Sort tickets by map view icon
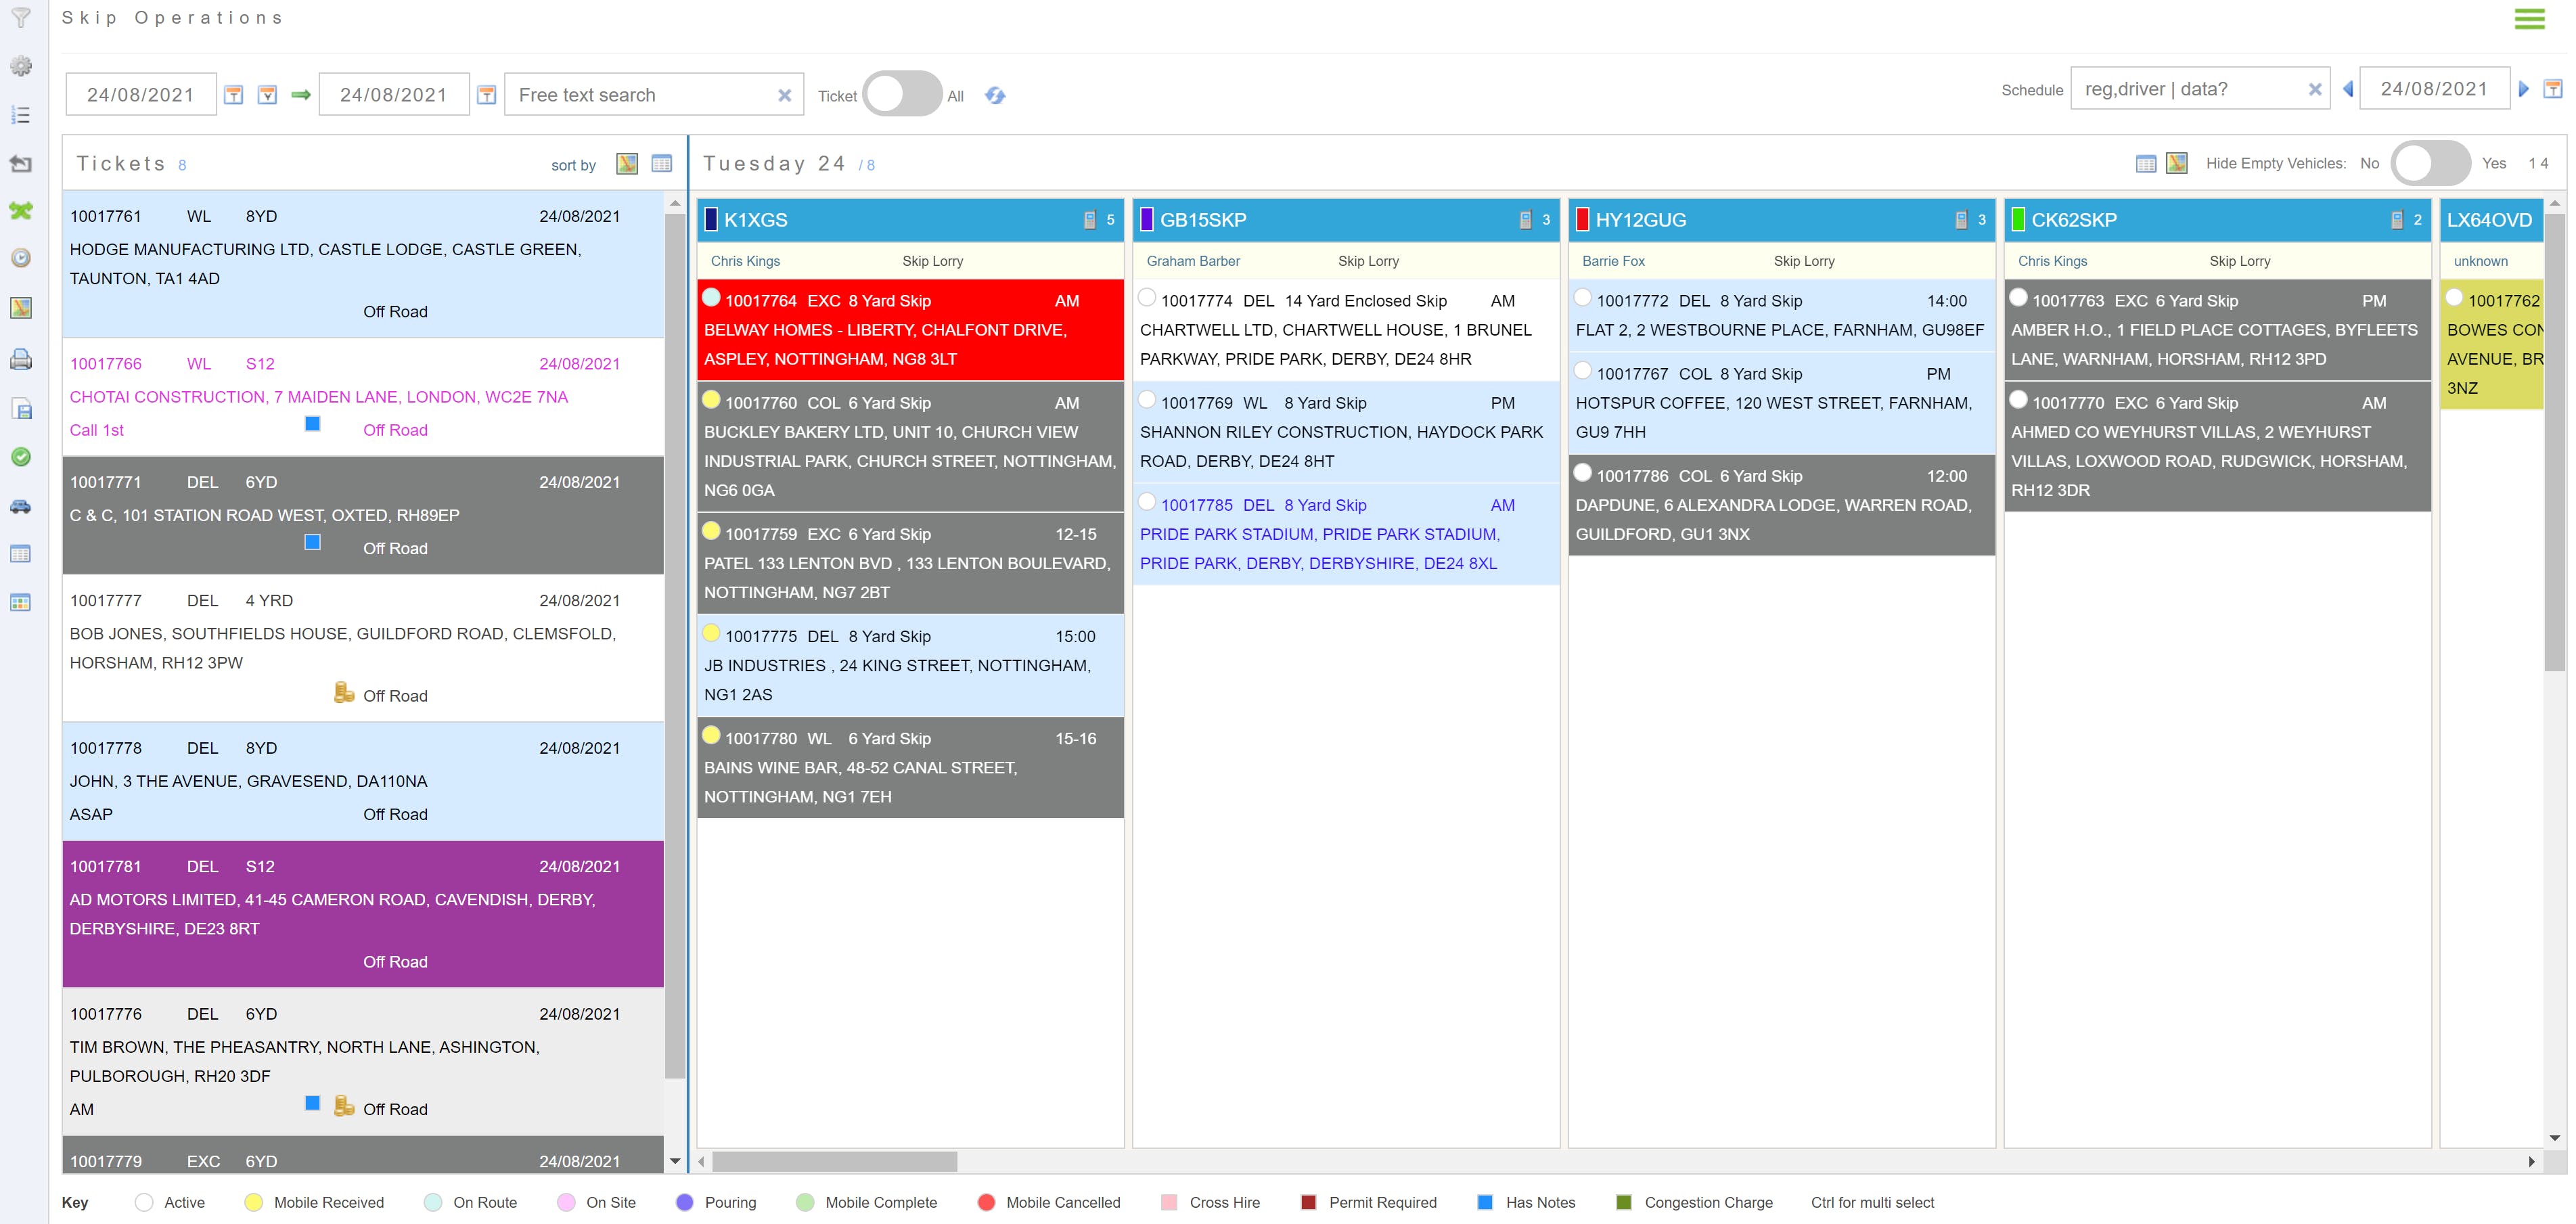The image size is (2576, 1224). [x=627, y=164]
